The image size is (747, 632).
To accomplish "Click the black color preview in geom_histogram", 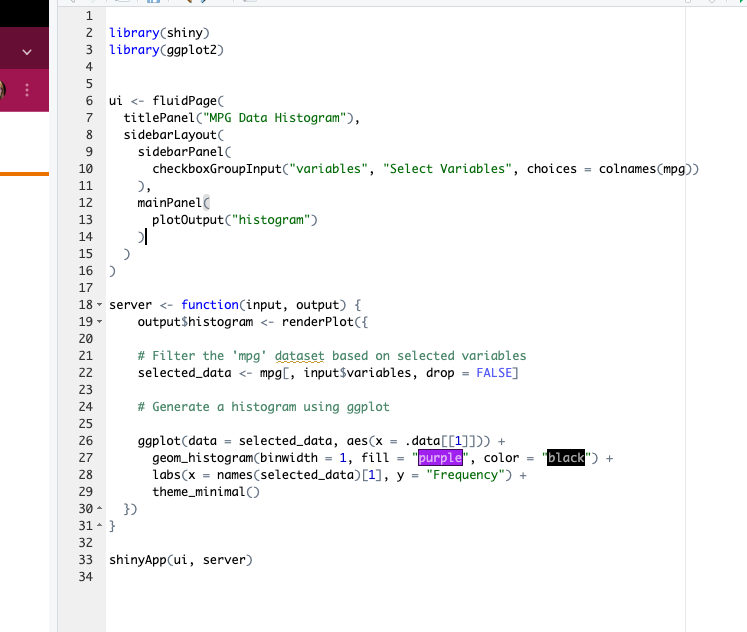I will 565,458.
